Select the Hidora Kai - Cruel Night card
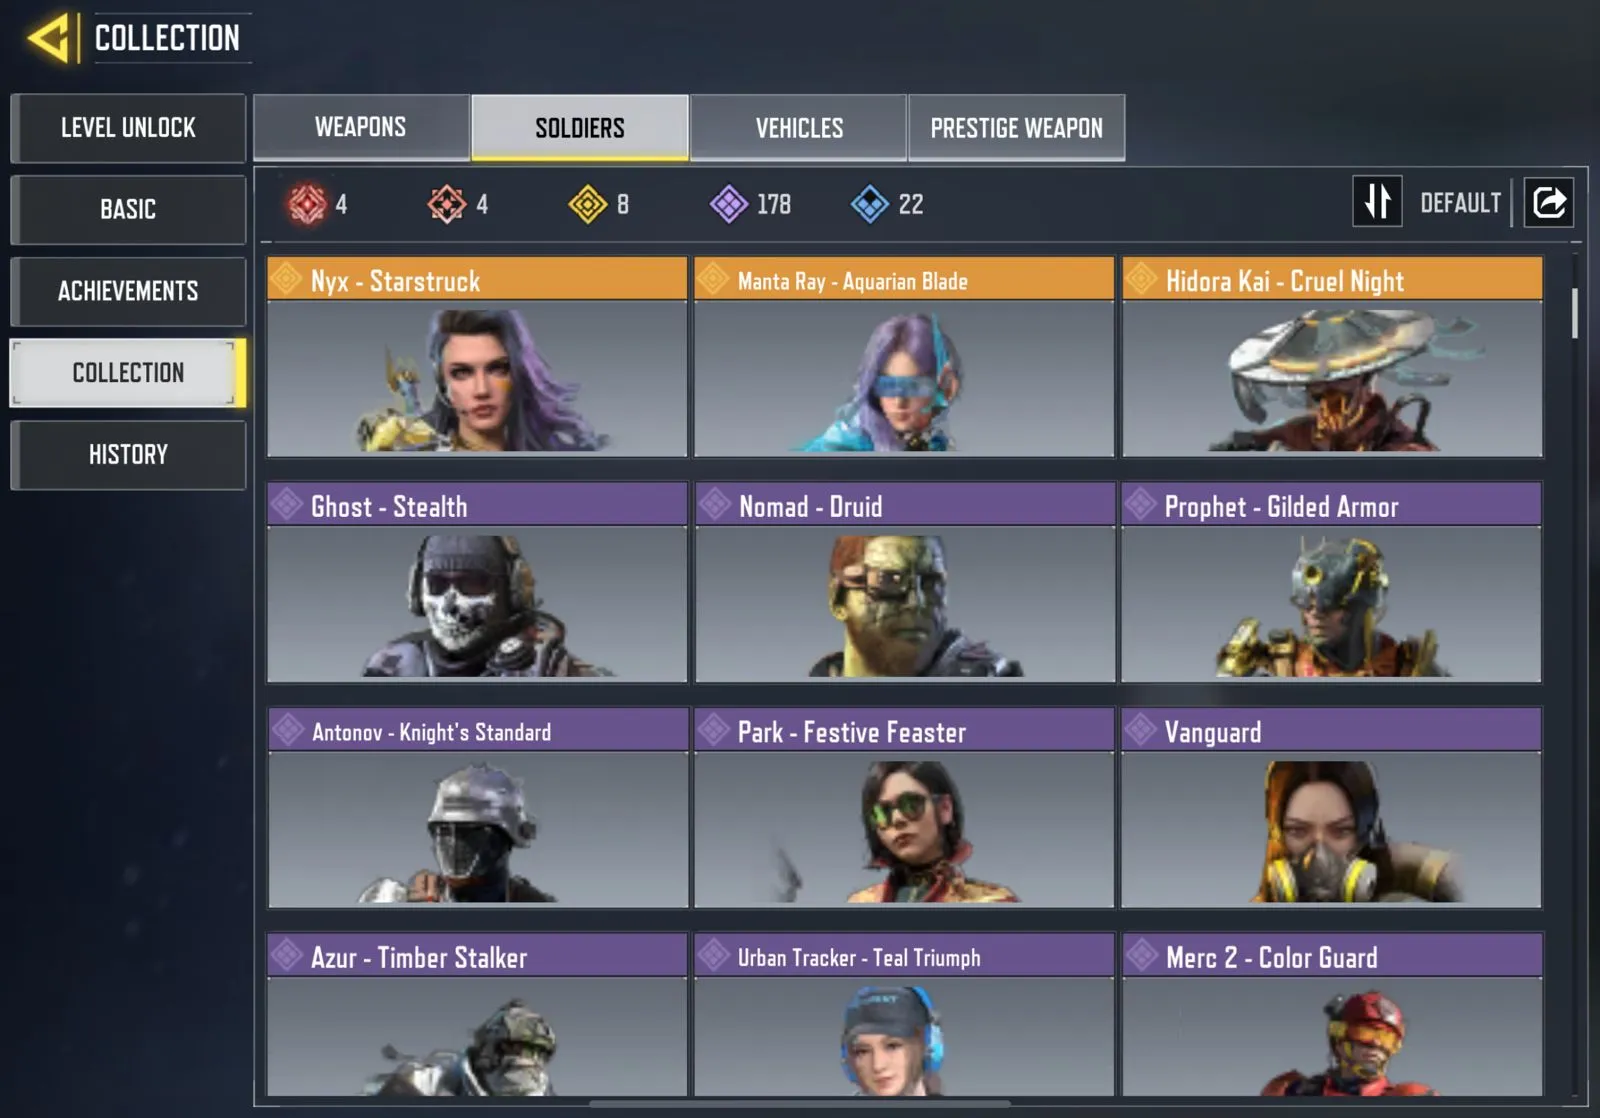This screenshot has width=1600, height=1118. pos(1332,357)
